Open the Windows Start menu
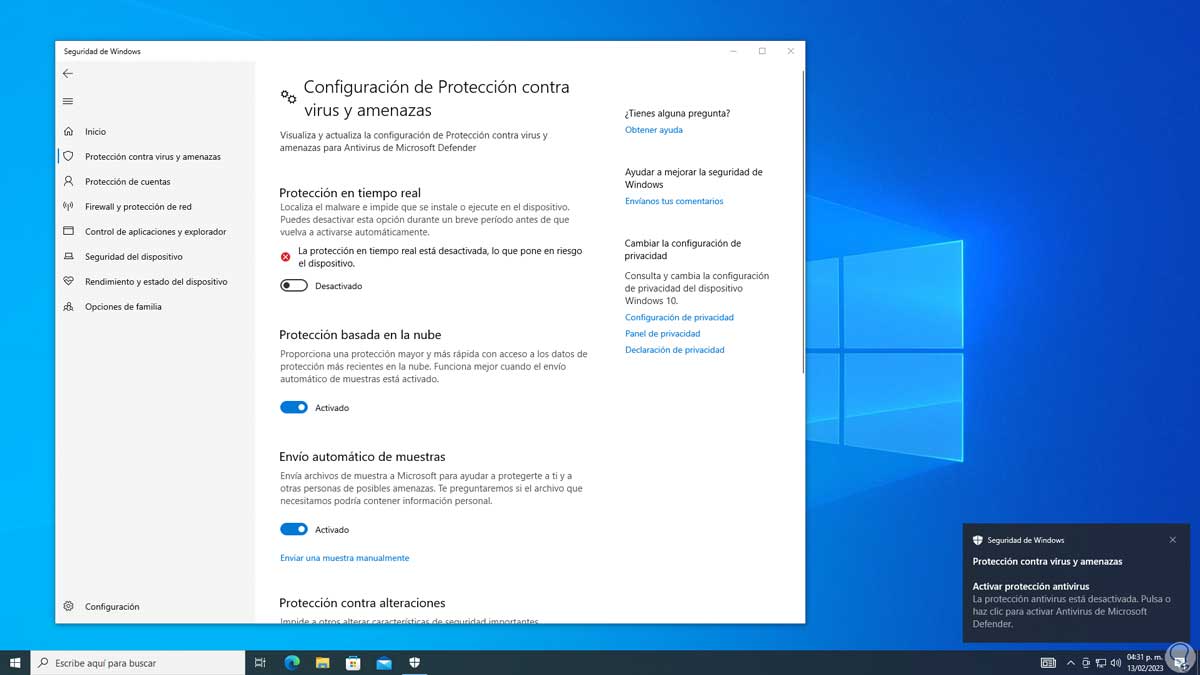This screenshot has width=1200, height=675. 15,662
